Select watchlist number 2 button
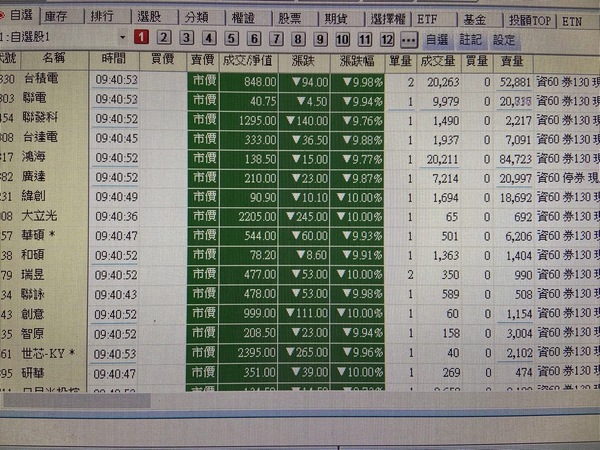Image resolution: width=600 pixels, height=450 pixels. click(x=164, y=38)
